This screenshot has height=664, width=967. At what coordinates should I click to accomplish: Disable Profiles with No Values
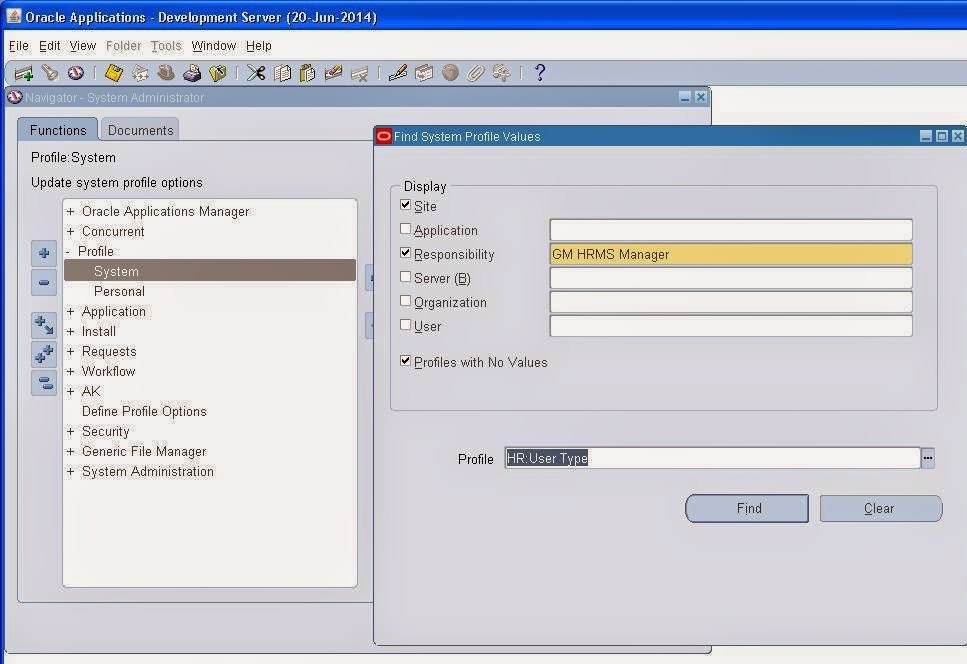(x=405, y=361)
